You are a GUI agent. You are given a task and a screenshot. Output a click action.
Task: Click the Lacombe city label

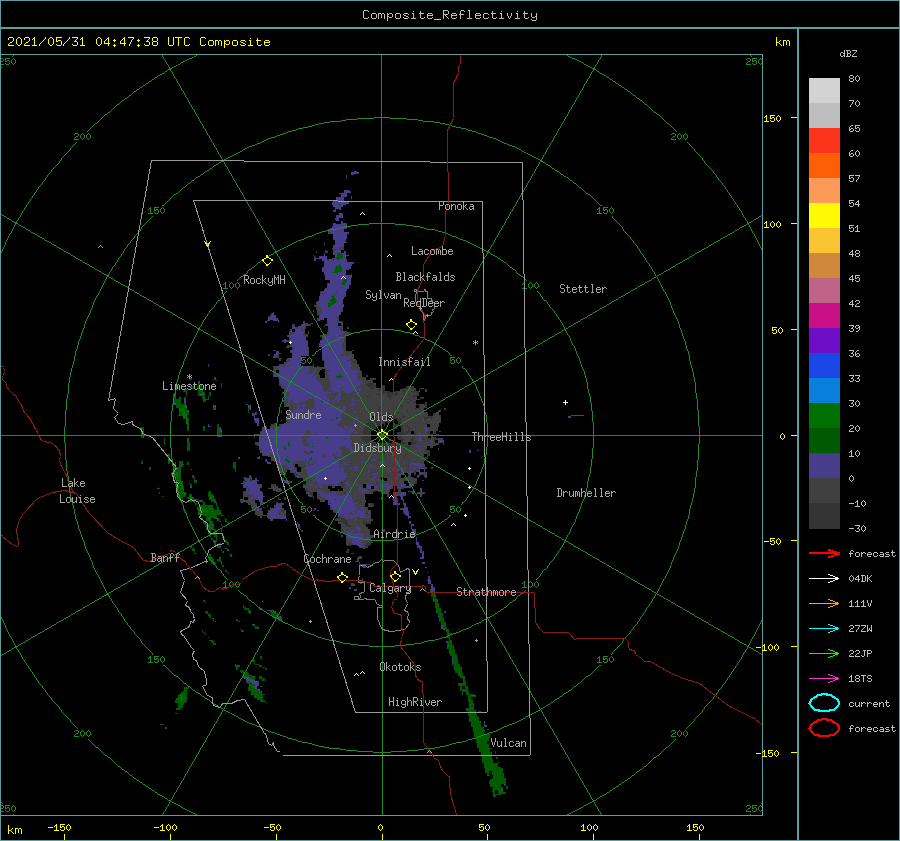click(432, 251)
